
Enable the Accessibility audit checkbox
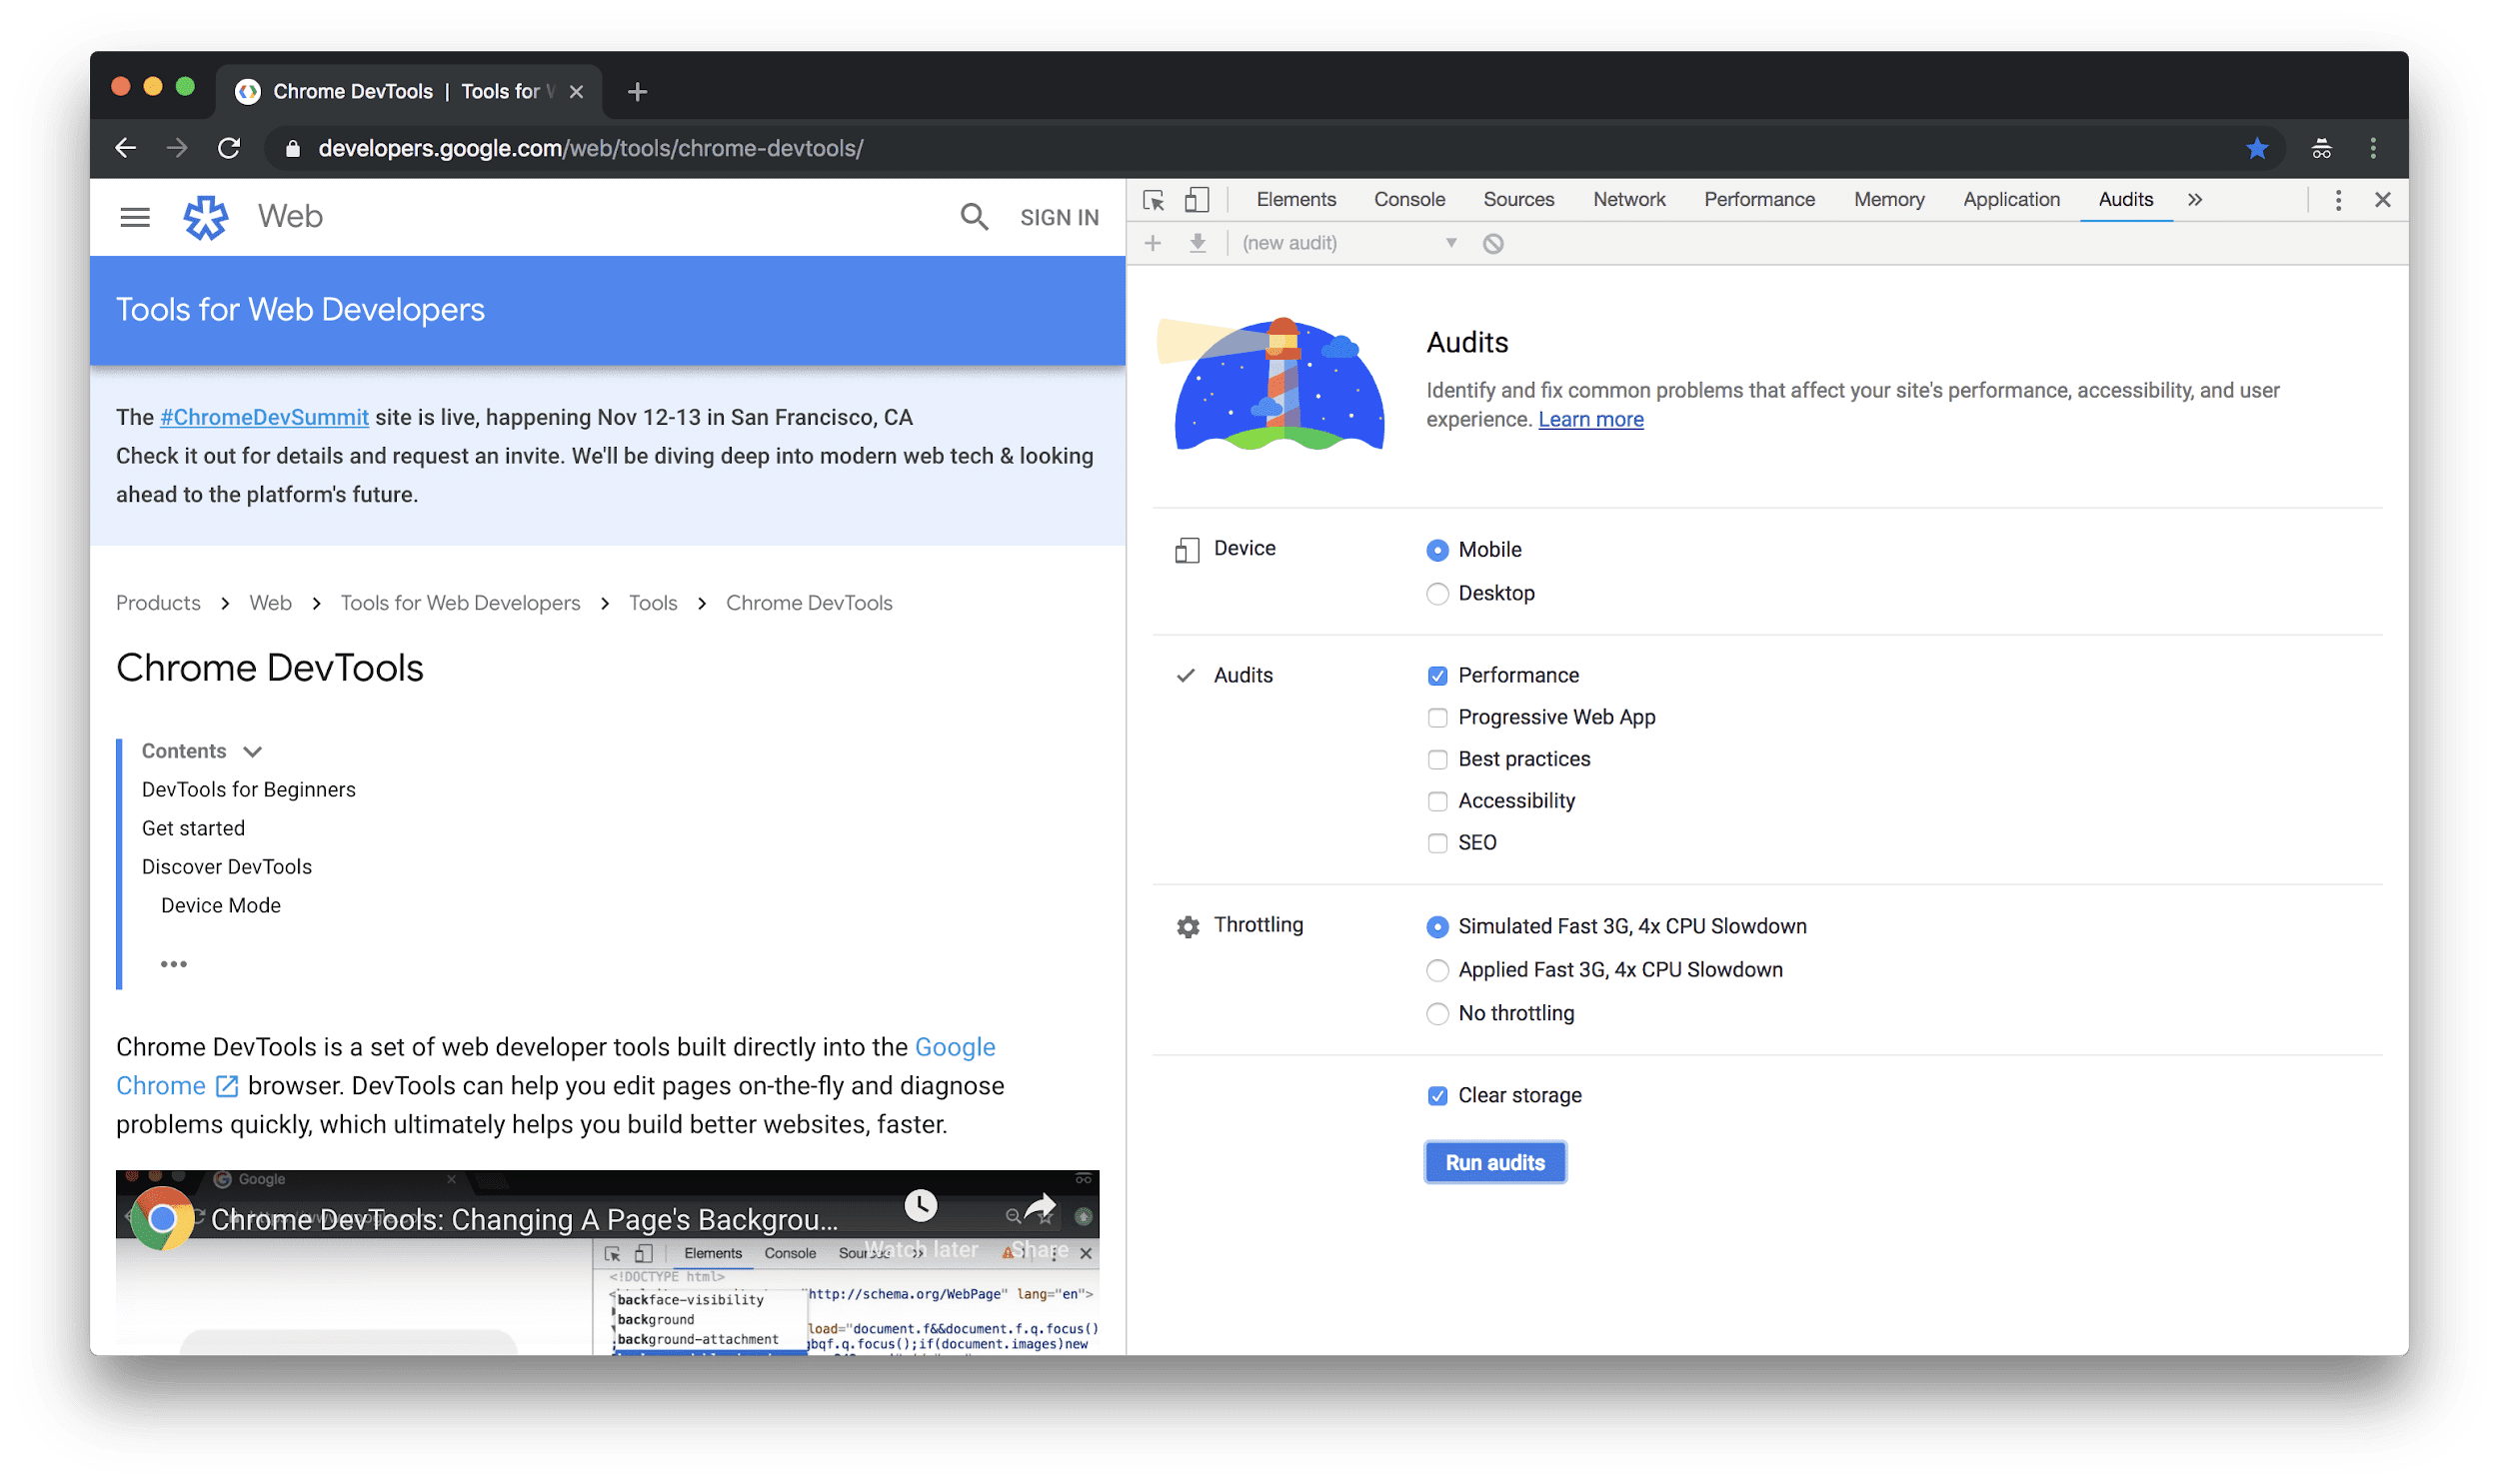[1436, 800]
